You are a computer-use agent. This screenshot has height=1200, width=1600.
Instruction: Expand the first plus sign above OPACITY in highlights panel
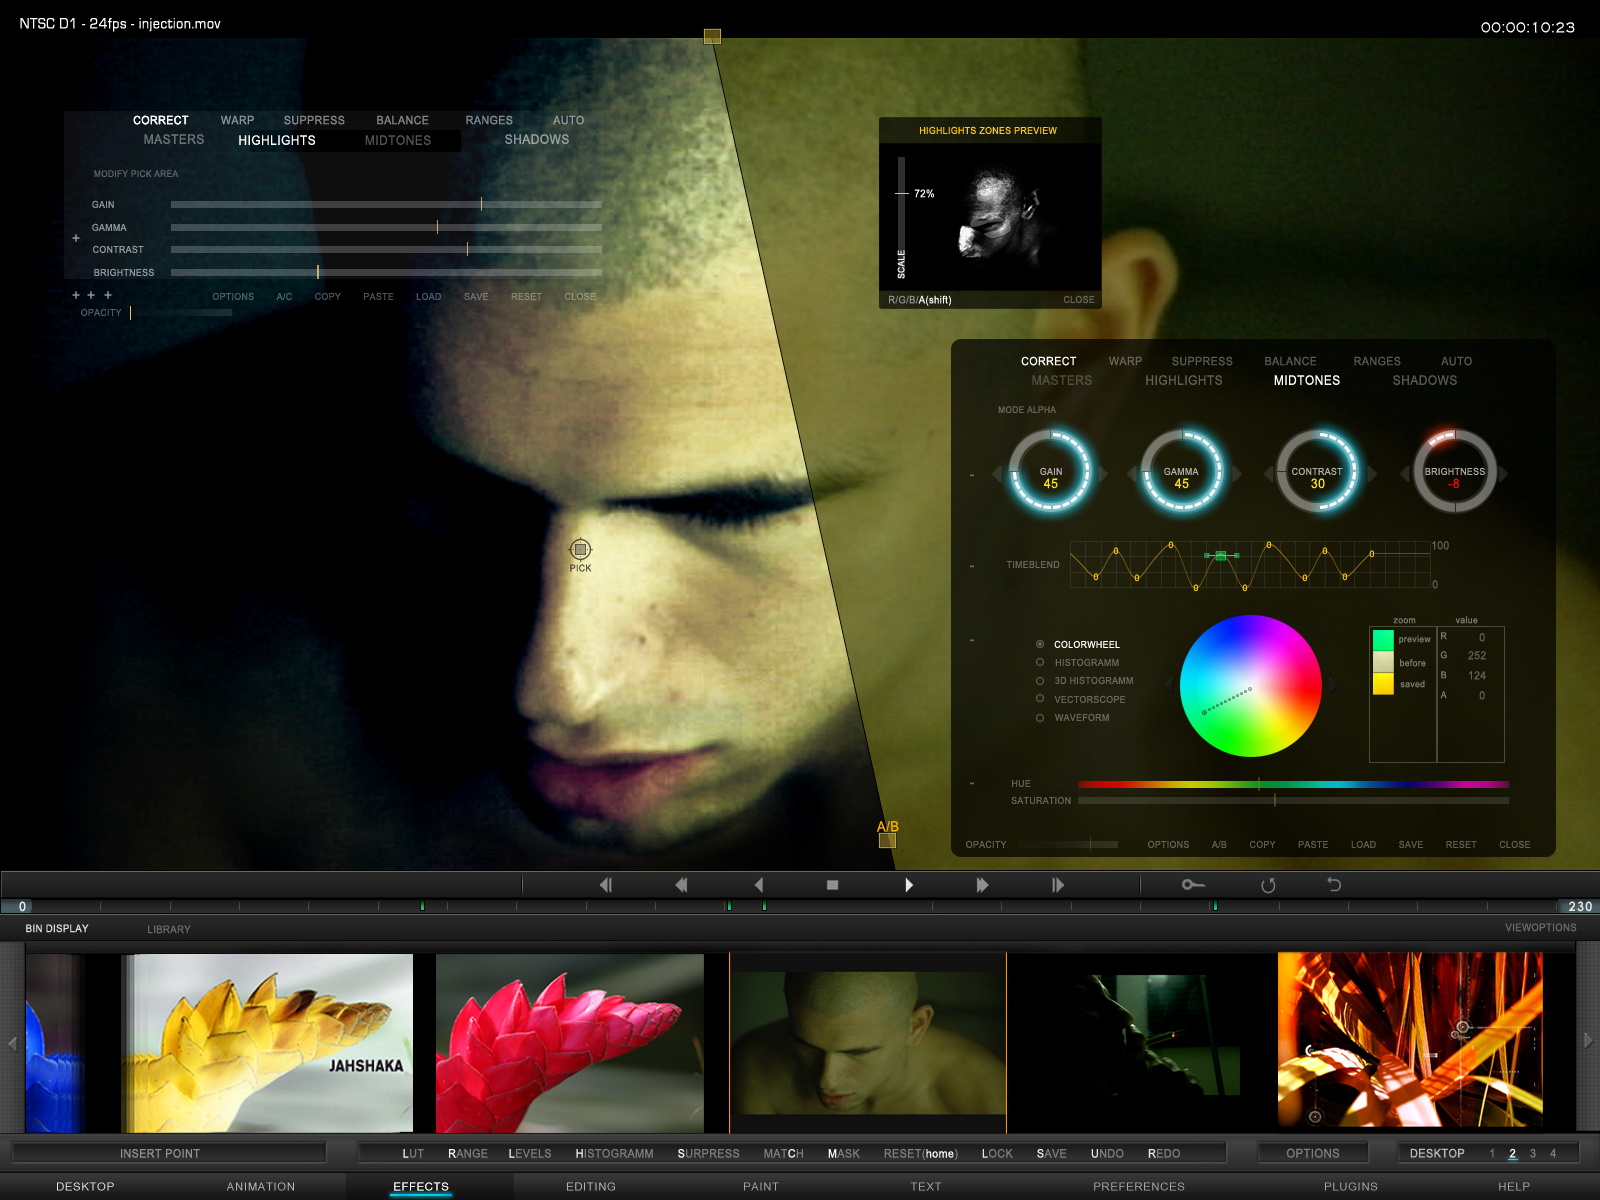tap(76, 295)
